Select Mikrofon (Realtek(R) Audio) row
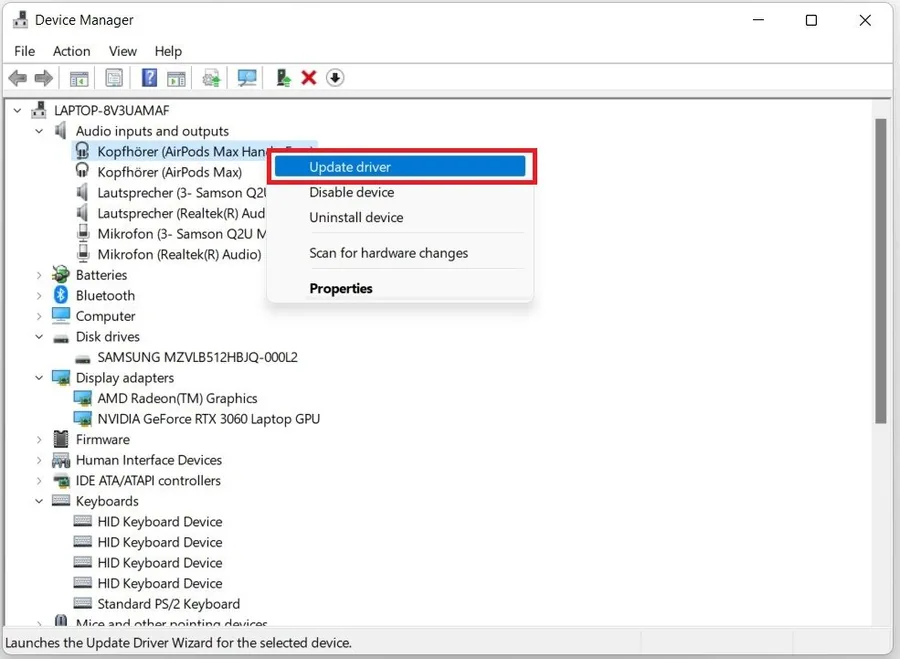900x659 pixels. [179, 254]
